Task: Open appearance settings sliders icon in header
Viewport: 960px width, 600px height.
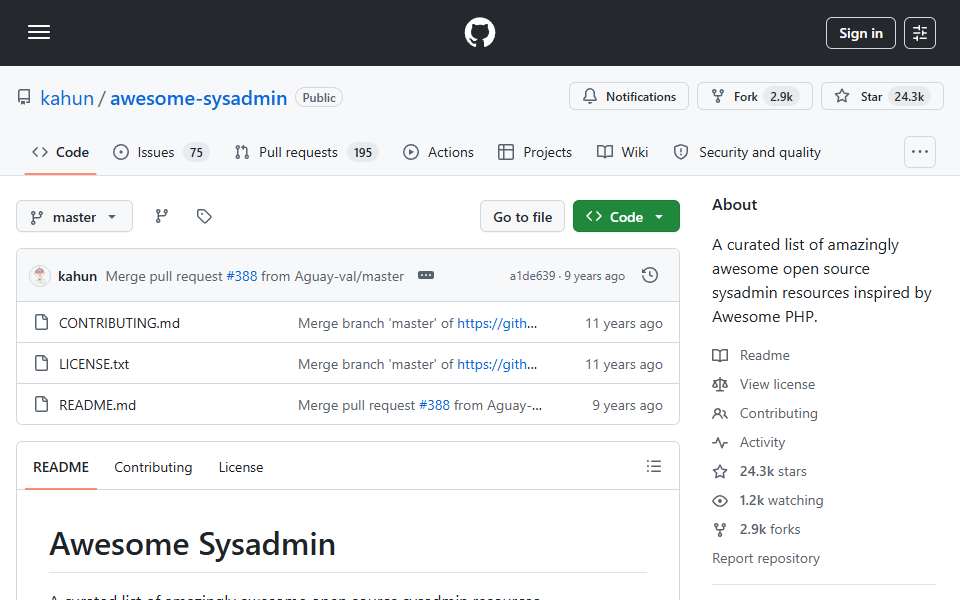Action: point(920,33)
